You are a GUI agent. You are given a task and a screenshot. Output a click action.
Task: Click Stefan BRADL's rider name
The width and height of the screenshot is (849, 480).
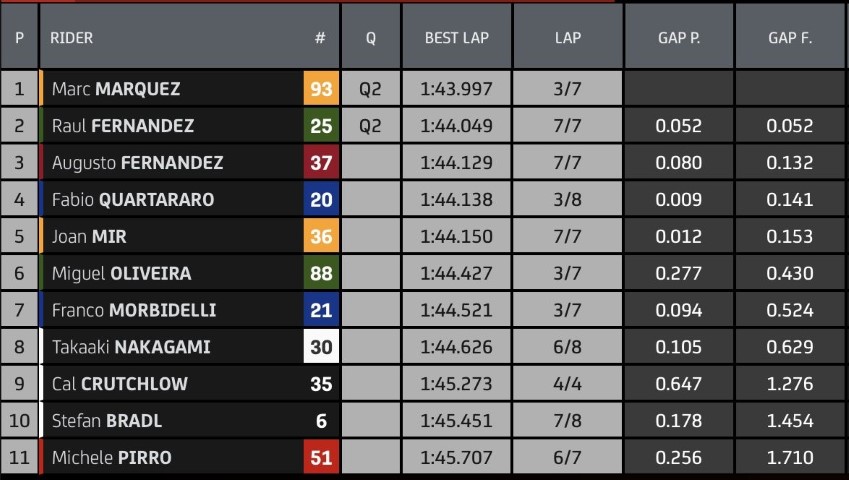(x=107, y=420)
